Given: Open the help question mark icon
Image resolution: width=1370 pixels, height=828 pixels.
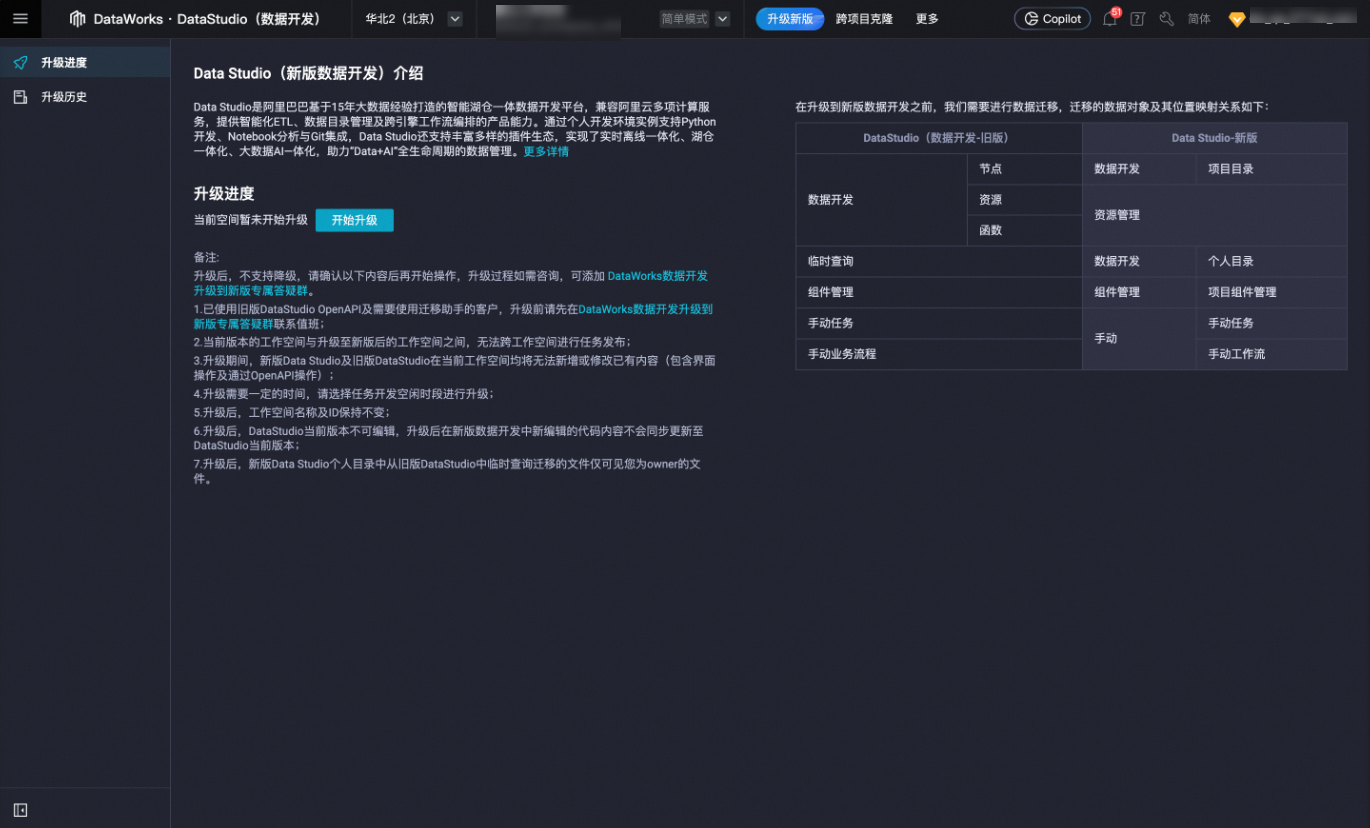Looking at the screenshot, I should pos(1137,18).
